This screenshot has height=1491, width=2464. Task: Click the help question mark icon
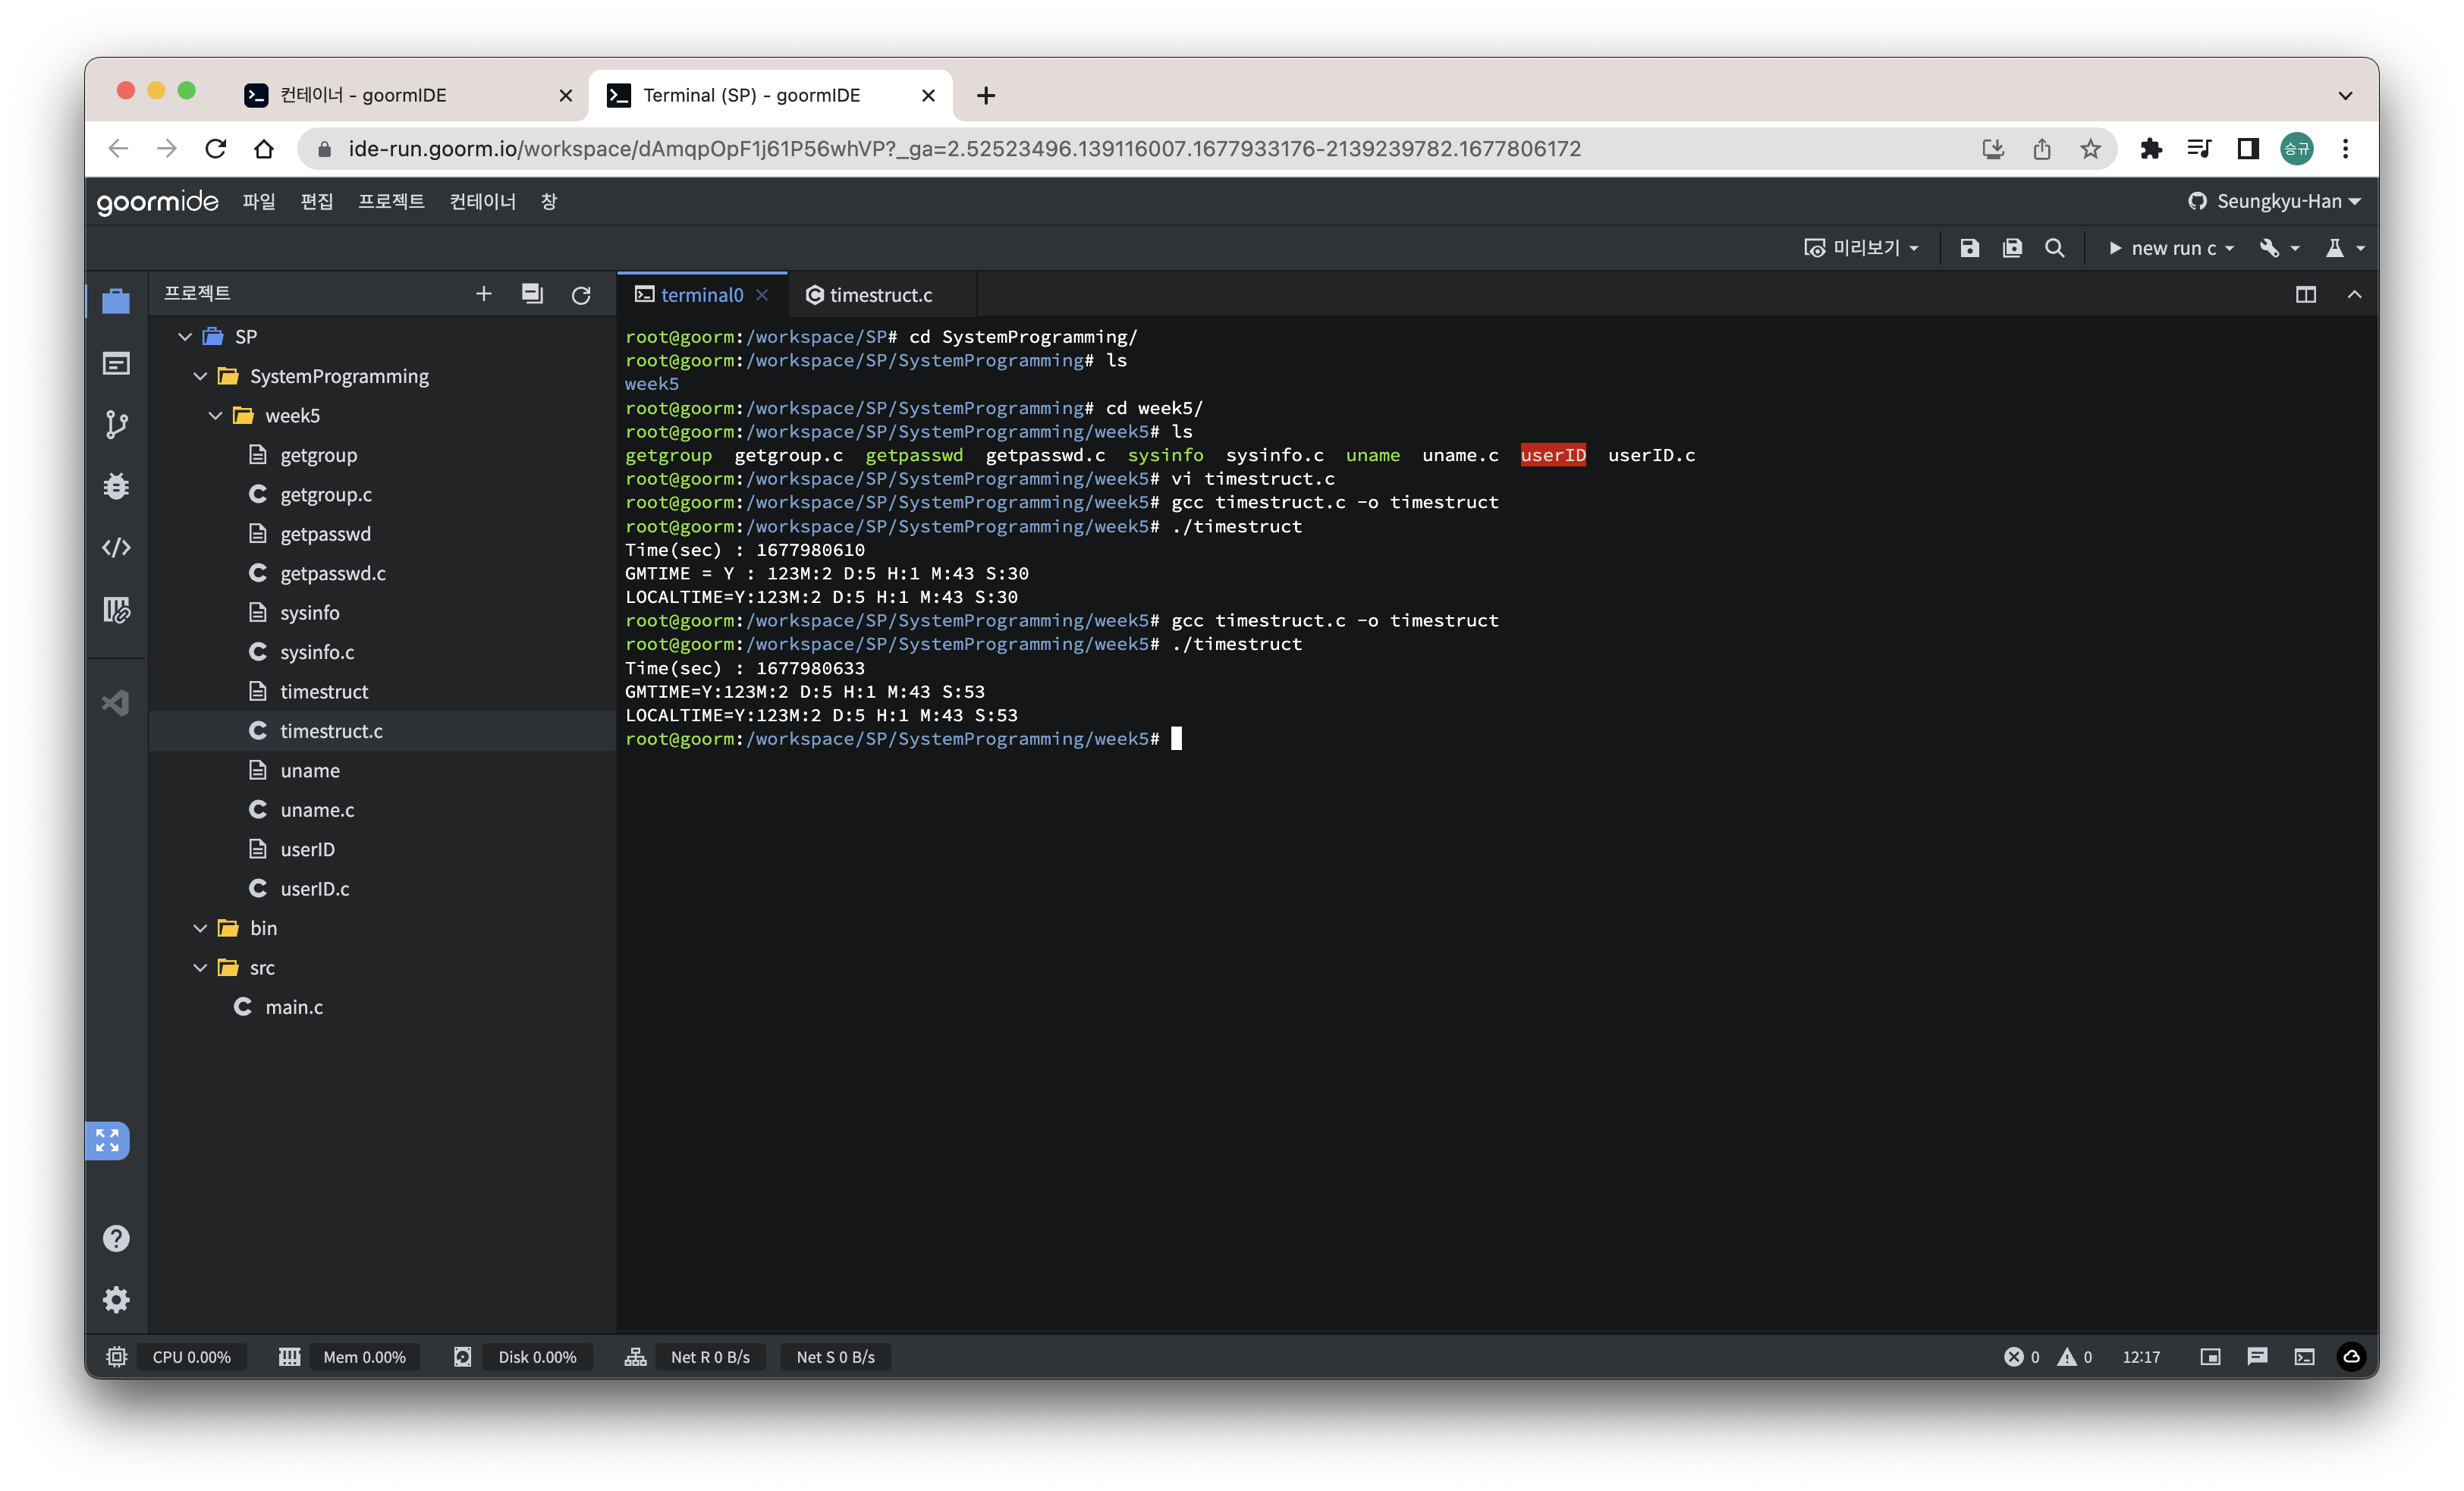116,1238
